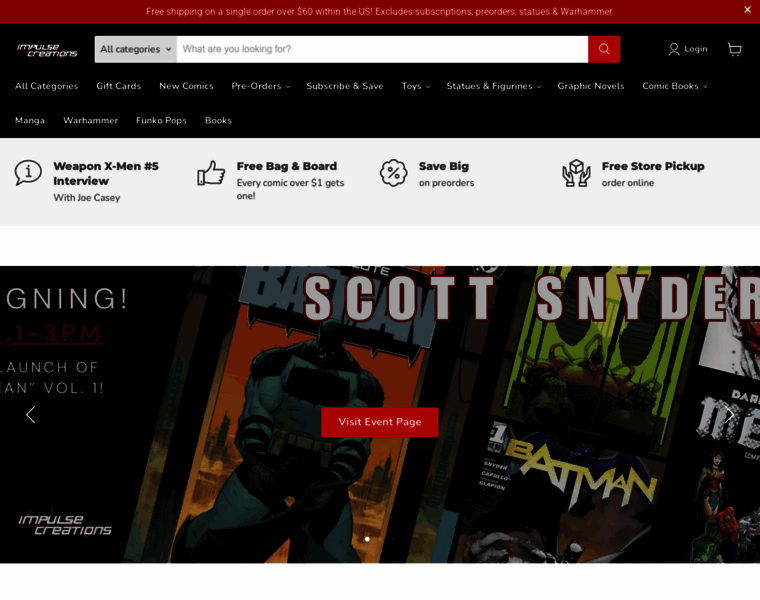Open Gift Cards nav item

tap(118, 86)
